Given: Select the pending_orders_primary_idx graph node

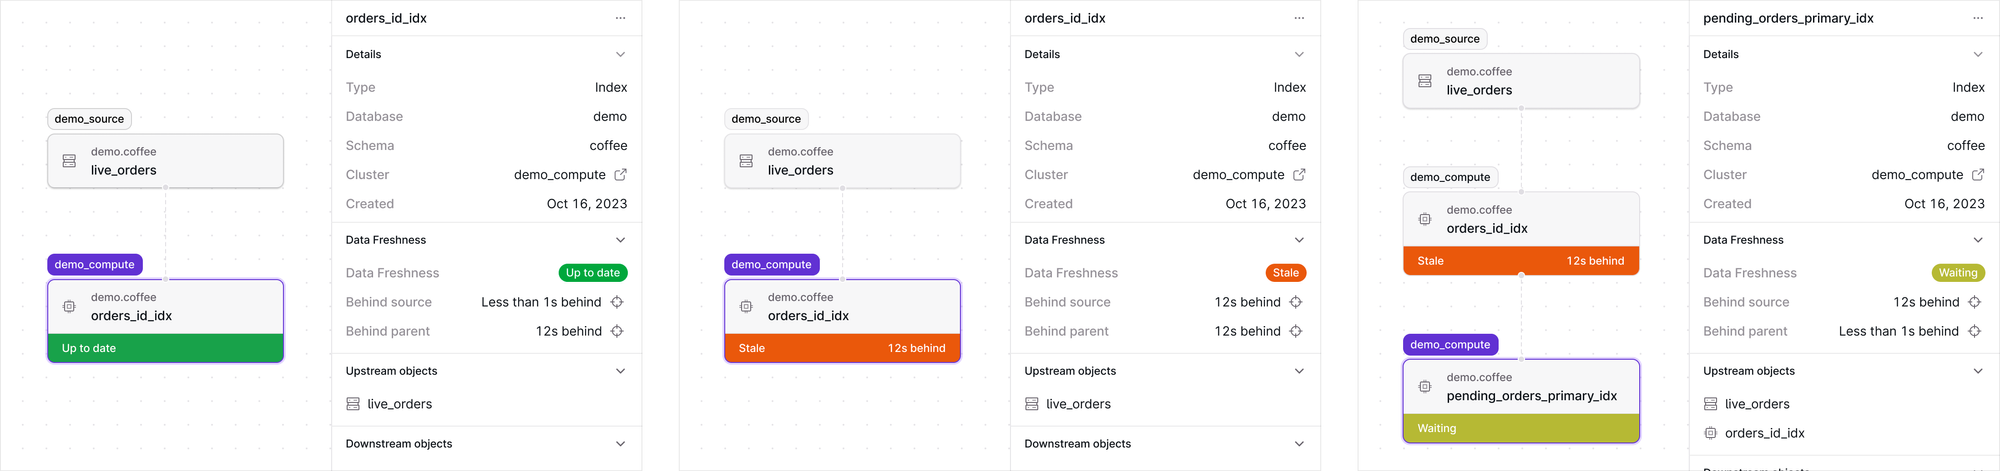Looking at the screenshot, I should click(1530, 386).
